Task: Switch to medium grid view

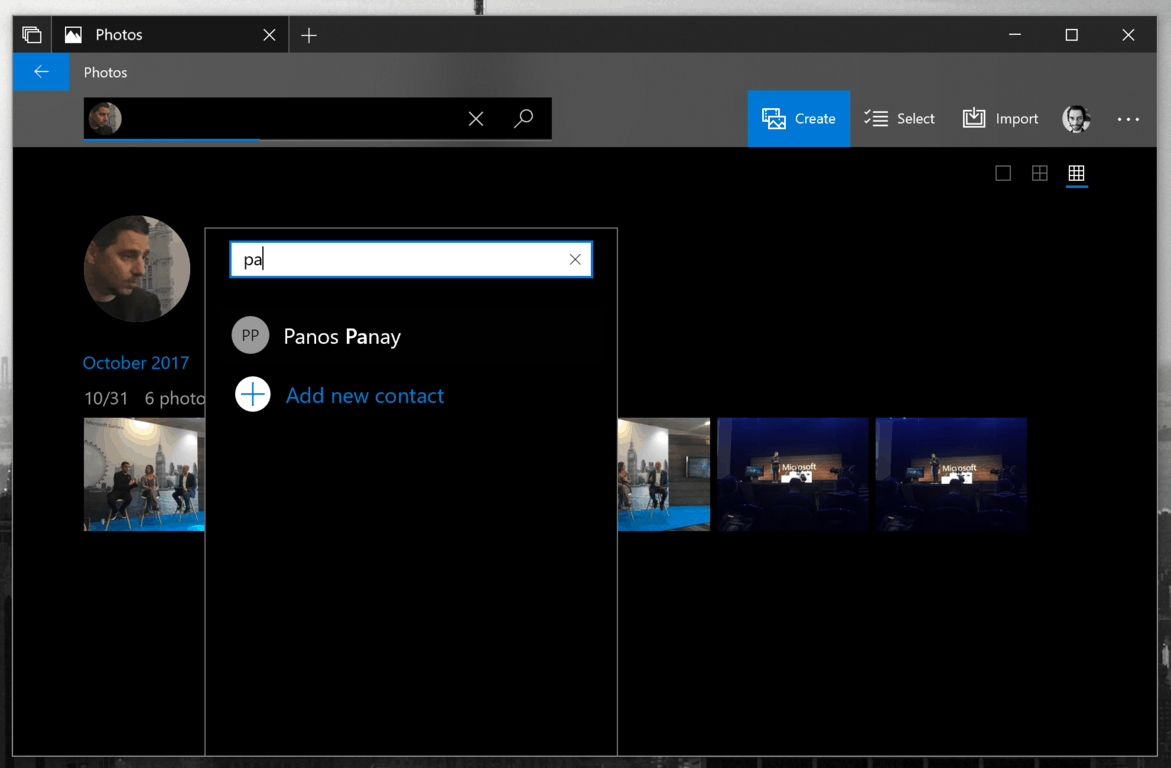Action: point(1040,173)
